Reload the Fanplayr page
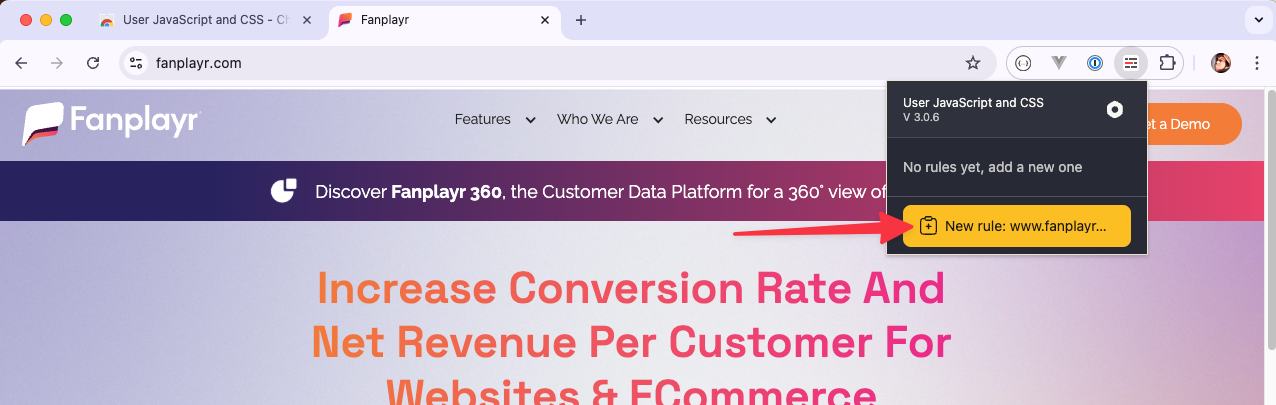 [93, 63]
